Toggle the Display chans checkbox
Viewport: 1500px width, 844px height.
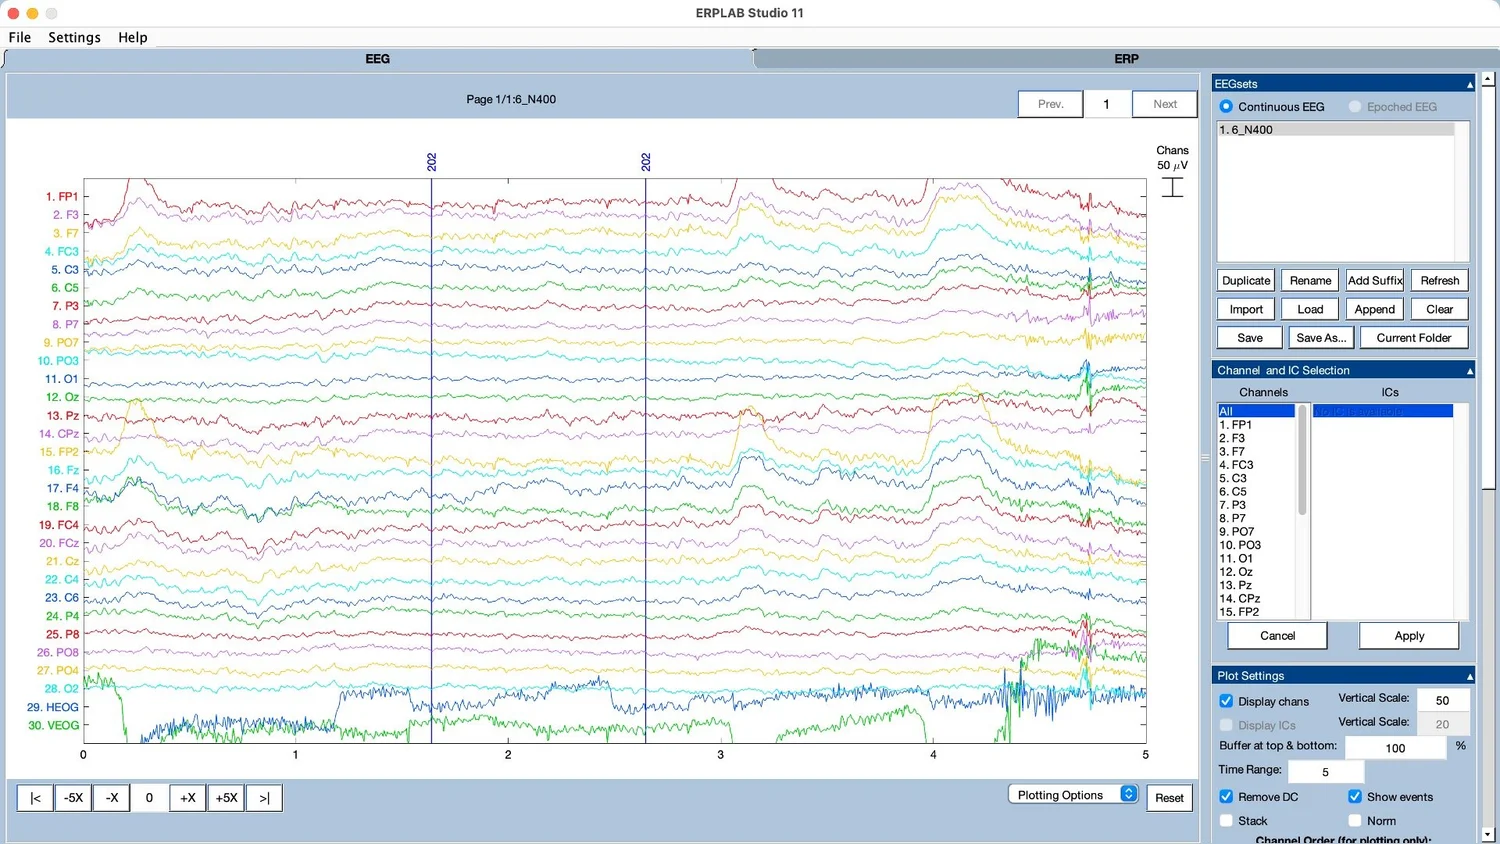pyautogui.click(x=1226, y=701)
